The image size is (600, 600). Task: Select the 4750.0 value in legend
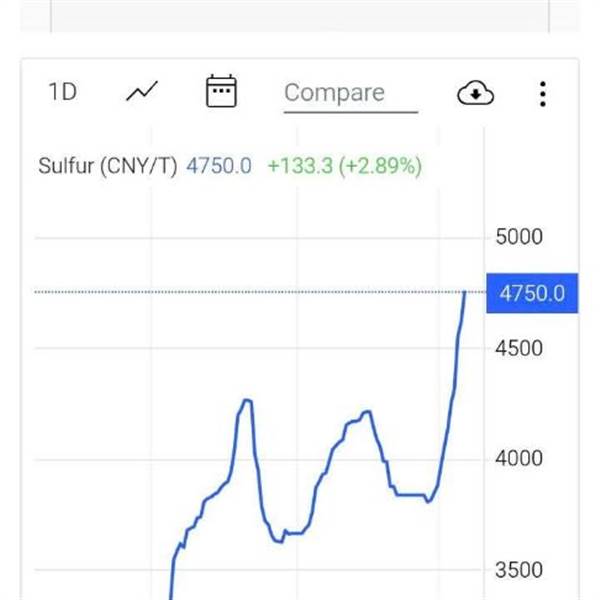click(x=219, y=166)
